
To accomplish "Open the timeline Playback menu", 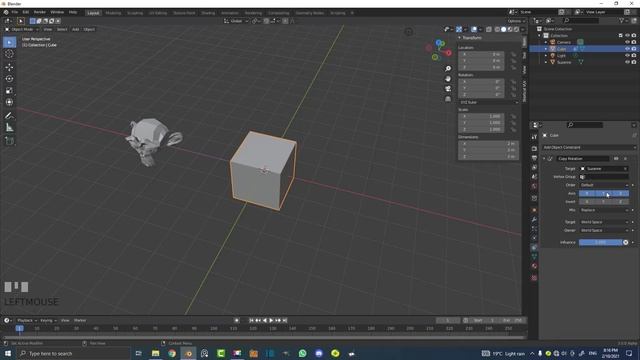I will (x=27, y=320).
